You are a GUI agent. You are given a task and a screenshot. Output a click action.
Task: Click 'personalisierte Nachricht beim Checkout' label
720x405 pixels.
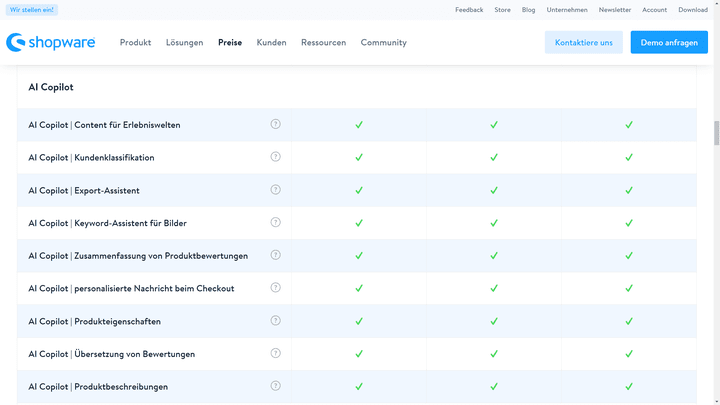point(154,288)
